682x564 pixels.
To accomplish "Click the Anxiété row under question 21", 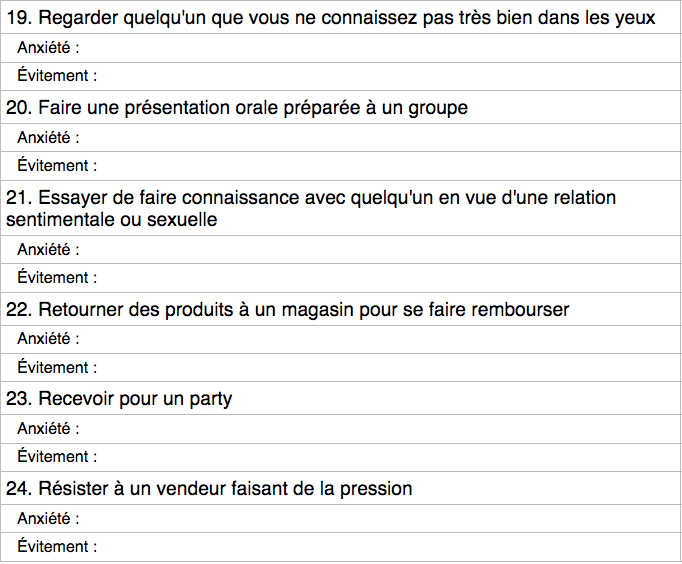I will tap(341, 250).
